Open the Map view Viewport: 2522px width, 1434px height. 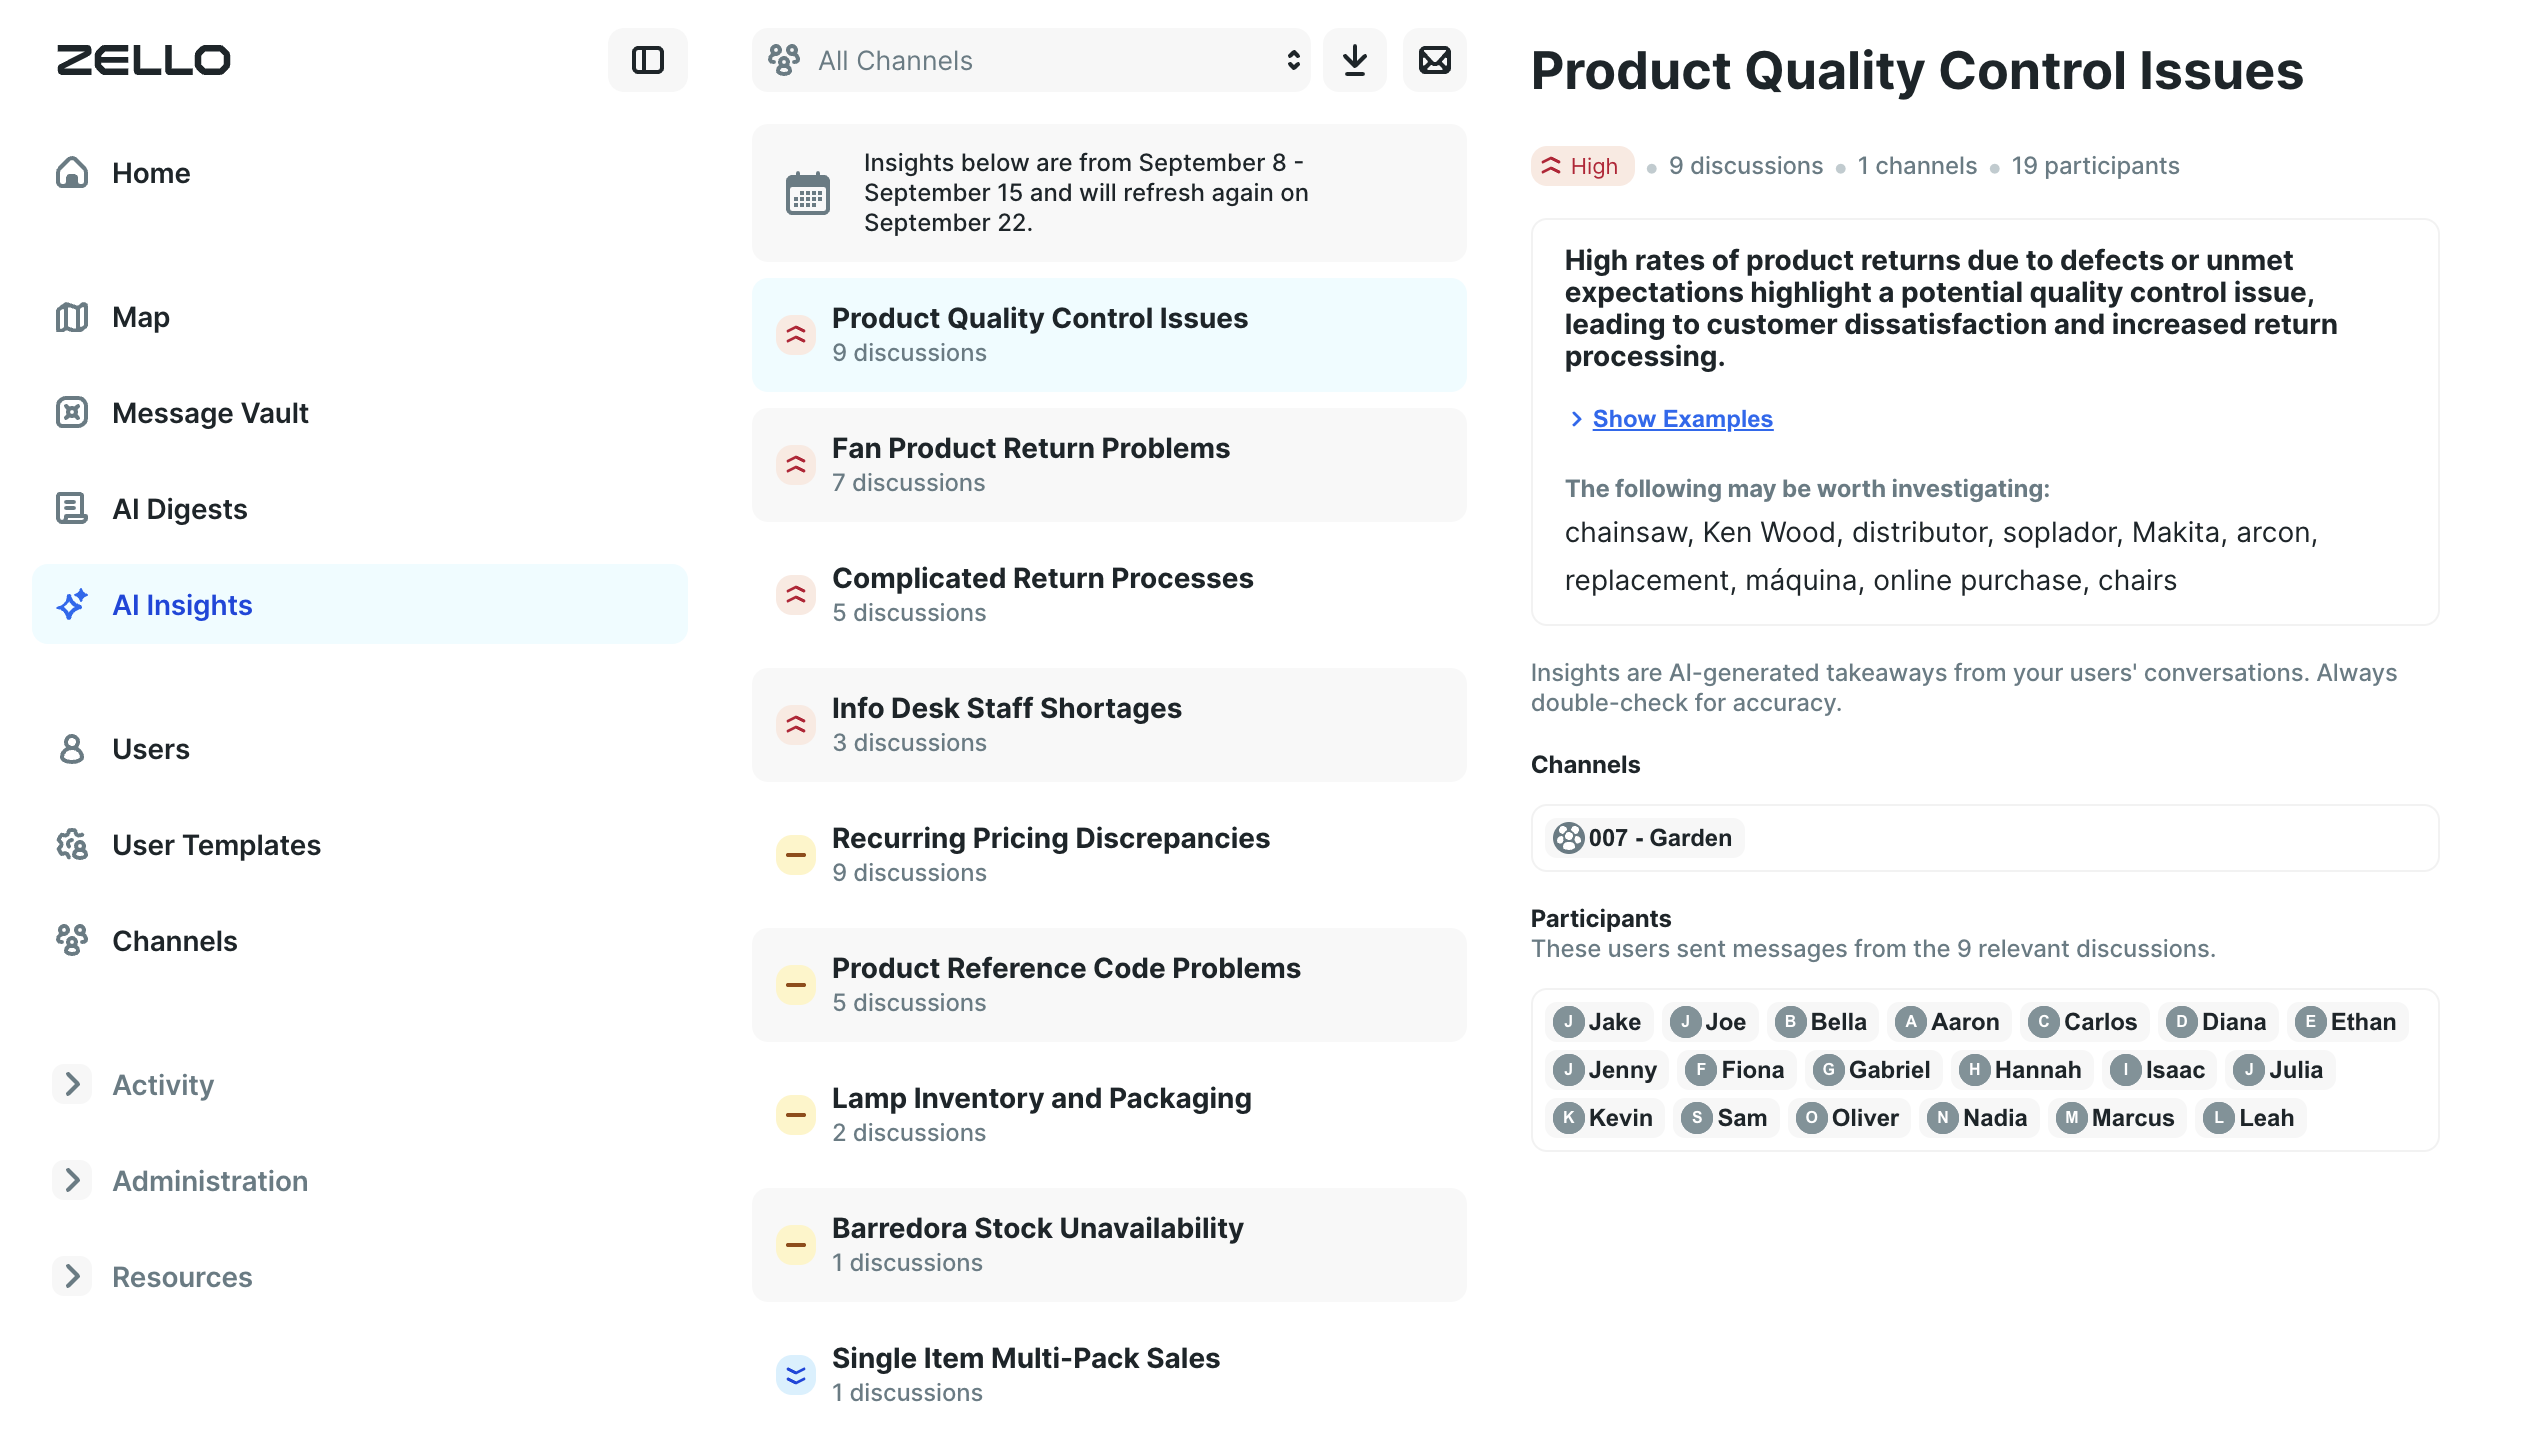click(x=142, y=317)
